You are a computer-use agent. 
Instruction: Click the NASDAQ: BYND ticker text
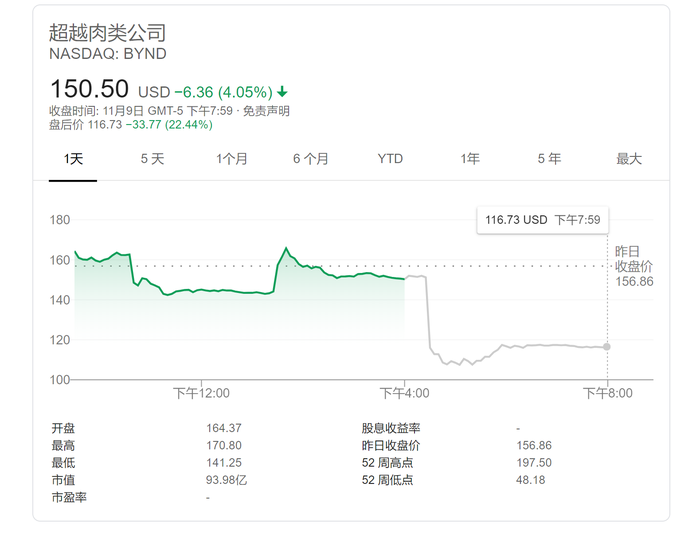108,54
